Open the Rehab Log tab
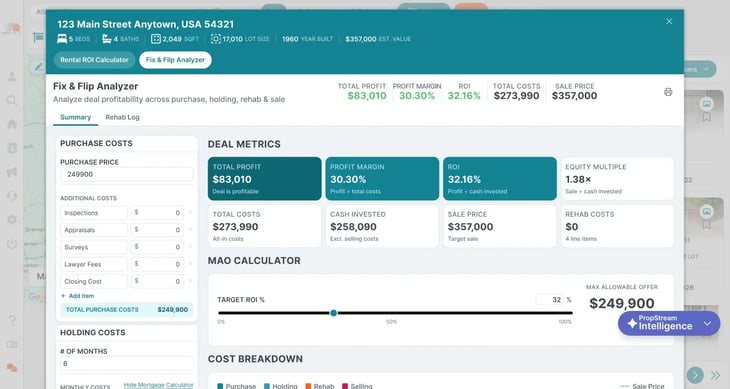This screenshot has width=730, height=389. pyautogui.click(x=122, y=117)
